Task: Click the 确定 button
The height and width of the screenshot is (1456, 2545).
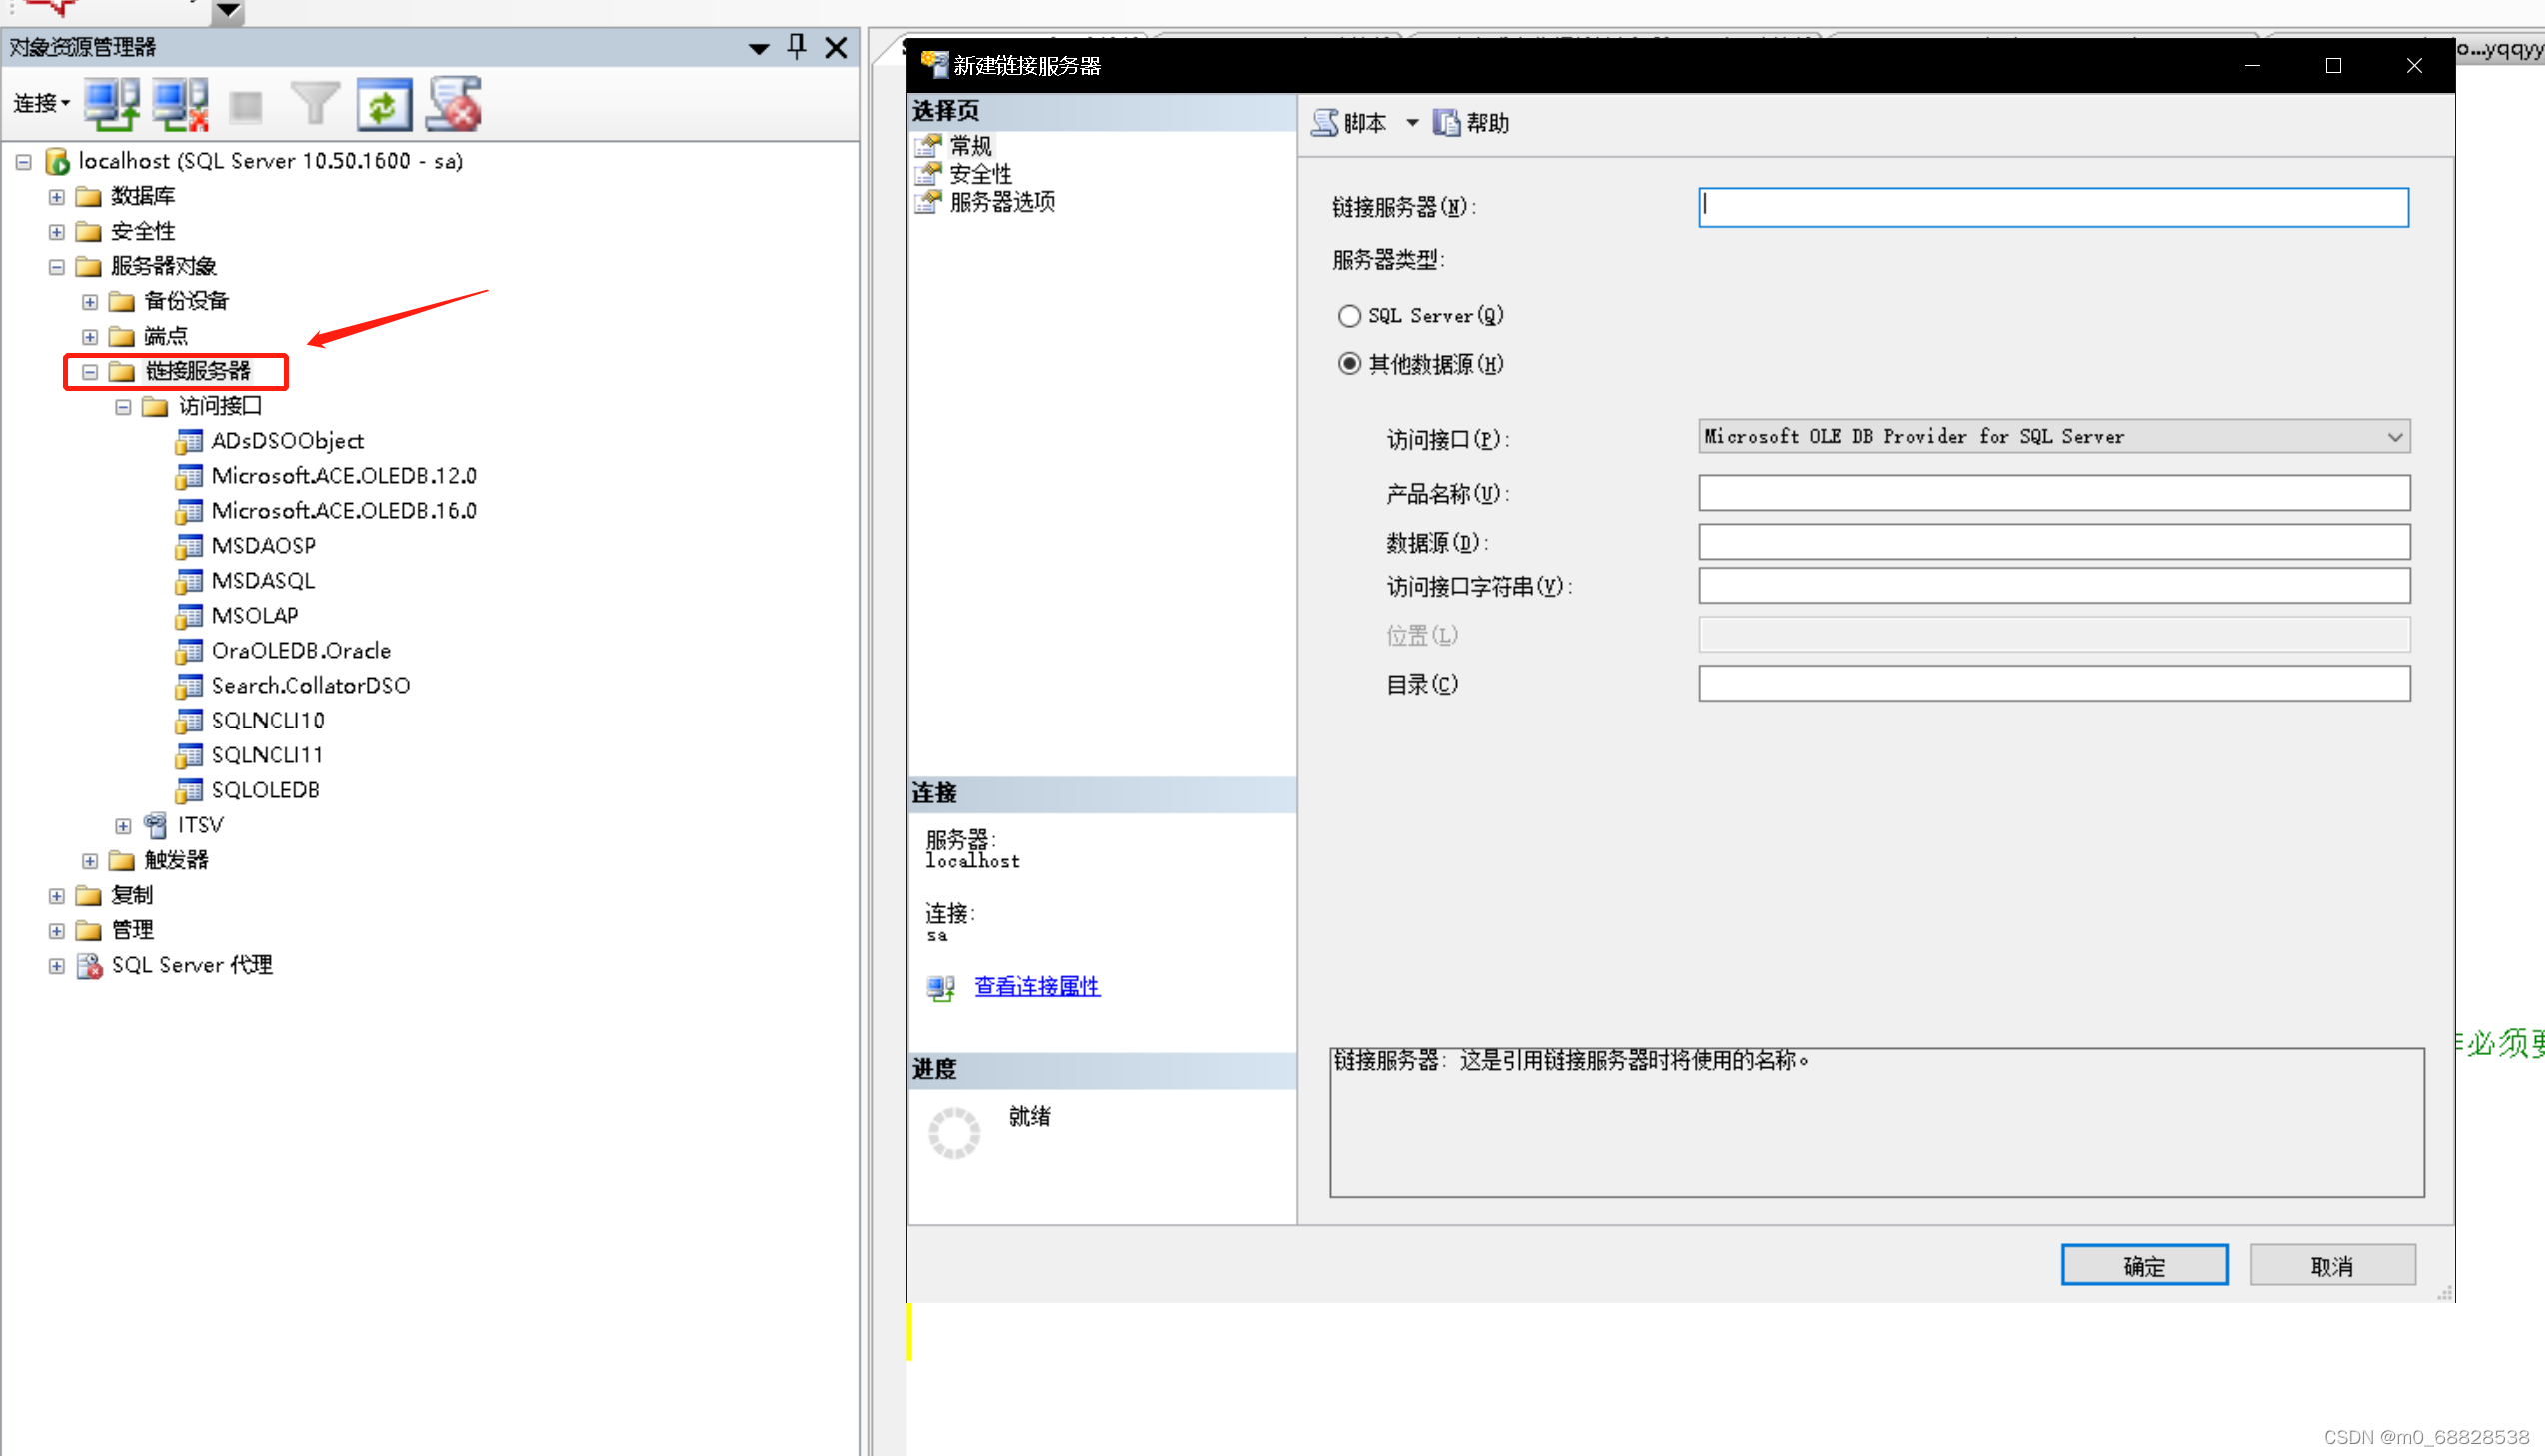Action: (2144, 1266)
